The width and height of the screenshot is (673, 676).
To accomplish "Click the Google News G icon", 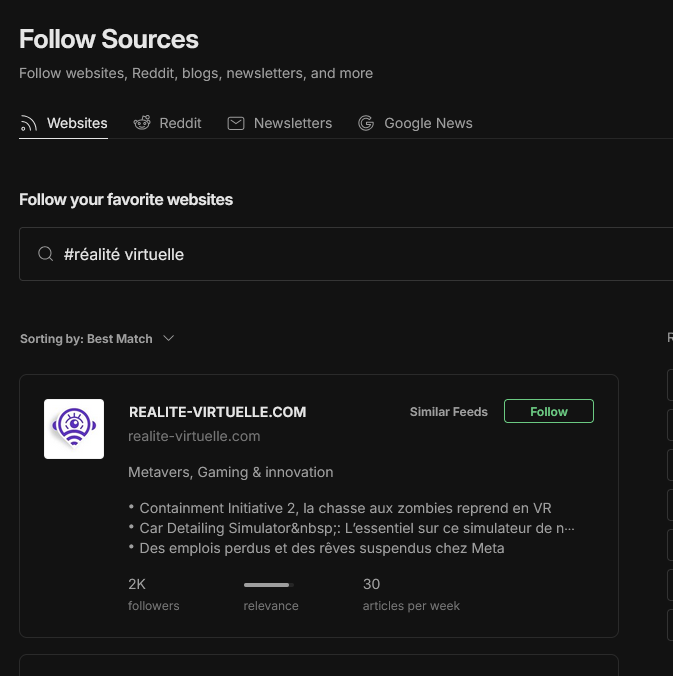I will 366,123.
